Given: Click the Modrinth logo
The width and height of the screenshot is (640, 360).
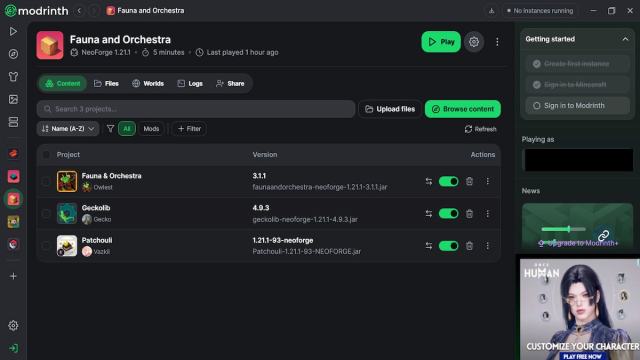Looking at the screenshot, I should pos(37,11).
